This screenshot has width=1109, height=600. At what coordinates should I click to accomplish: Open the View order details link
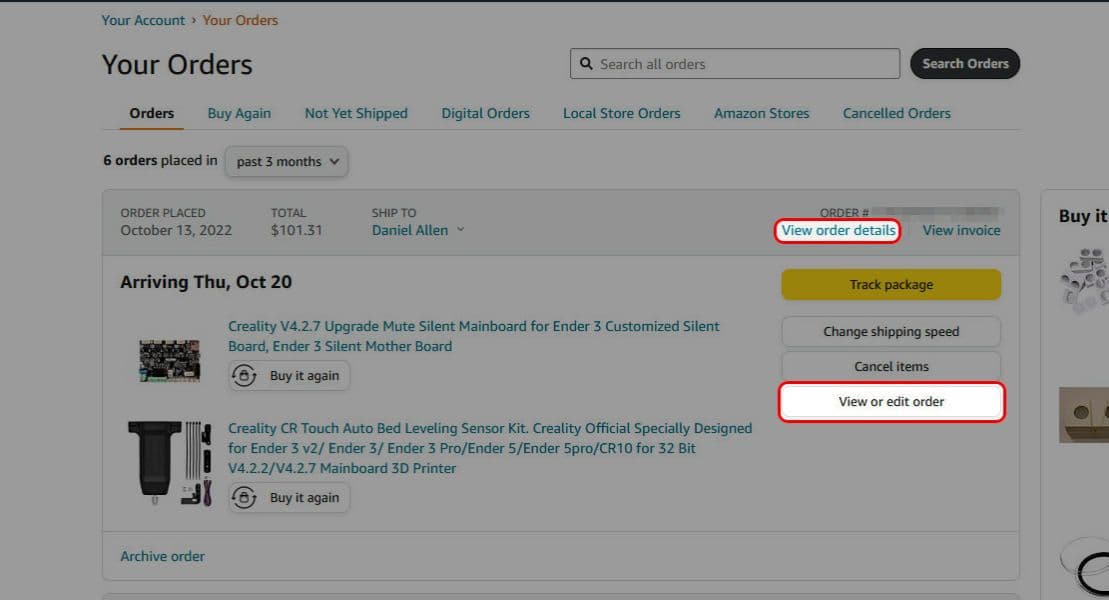(838, 230)
